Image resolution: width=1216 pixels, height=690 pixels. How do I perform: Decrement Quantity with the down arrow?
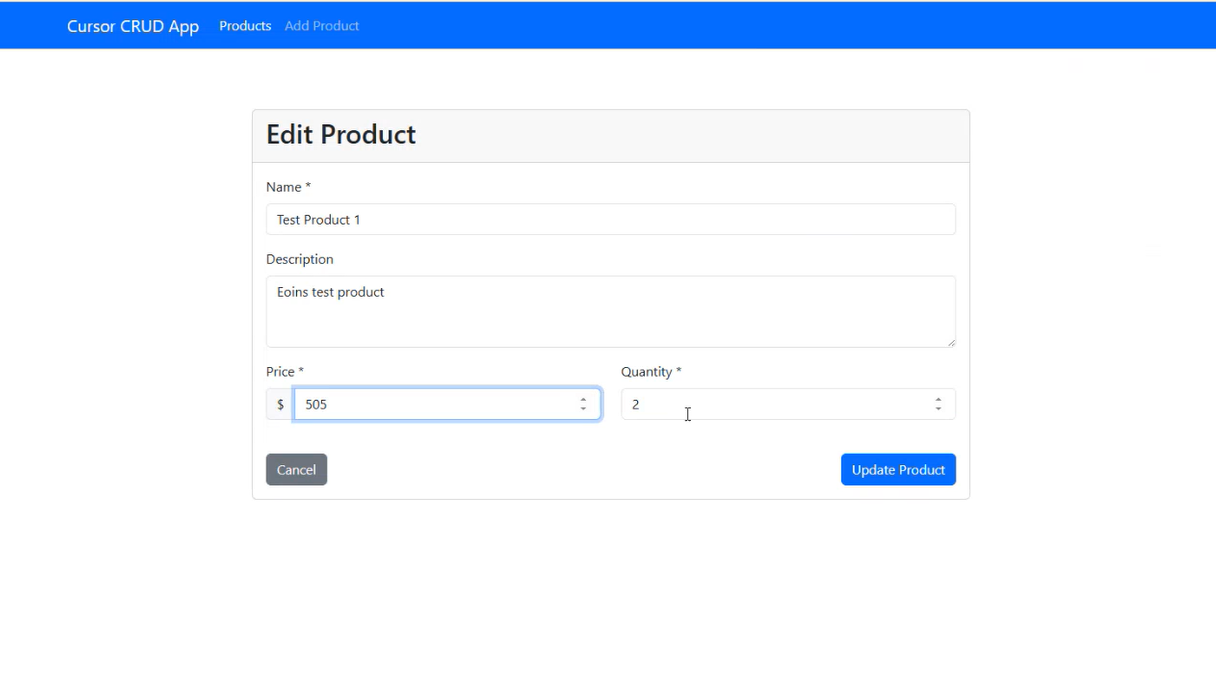click(938, 409)
